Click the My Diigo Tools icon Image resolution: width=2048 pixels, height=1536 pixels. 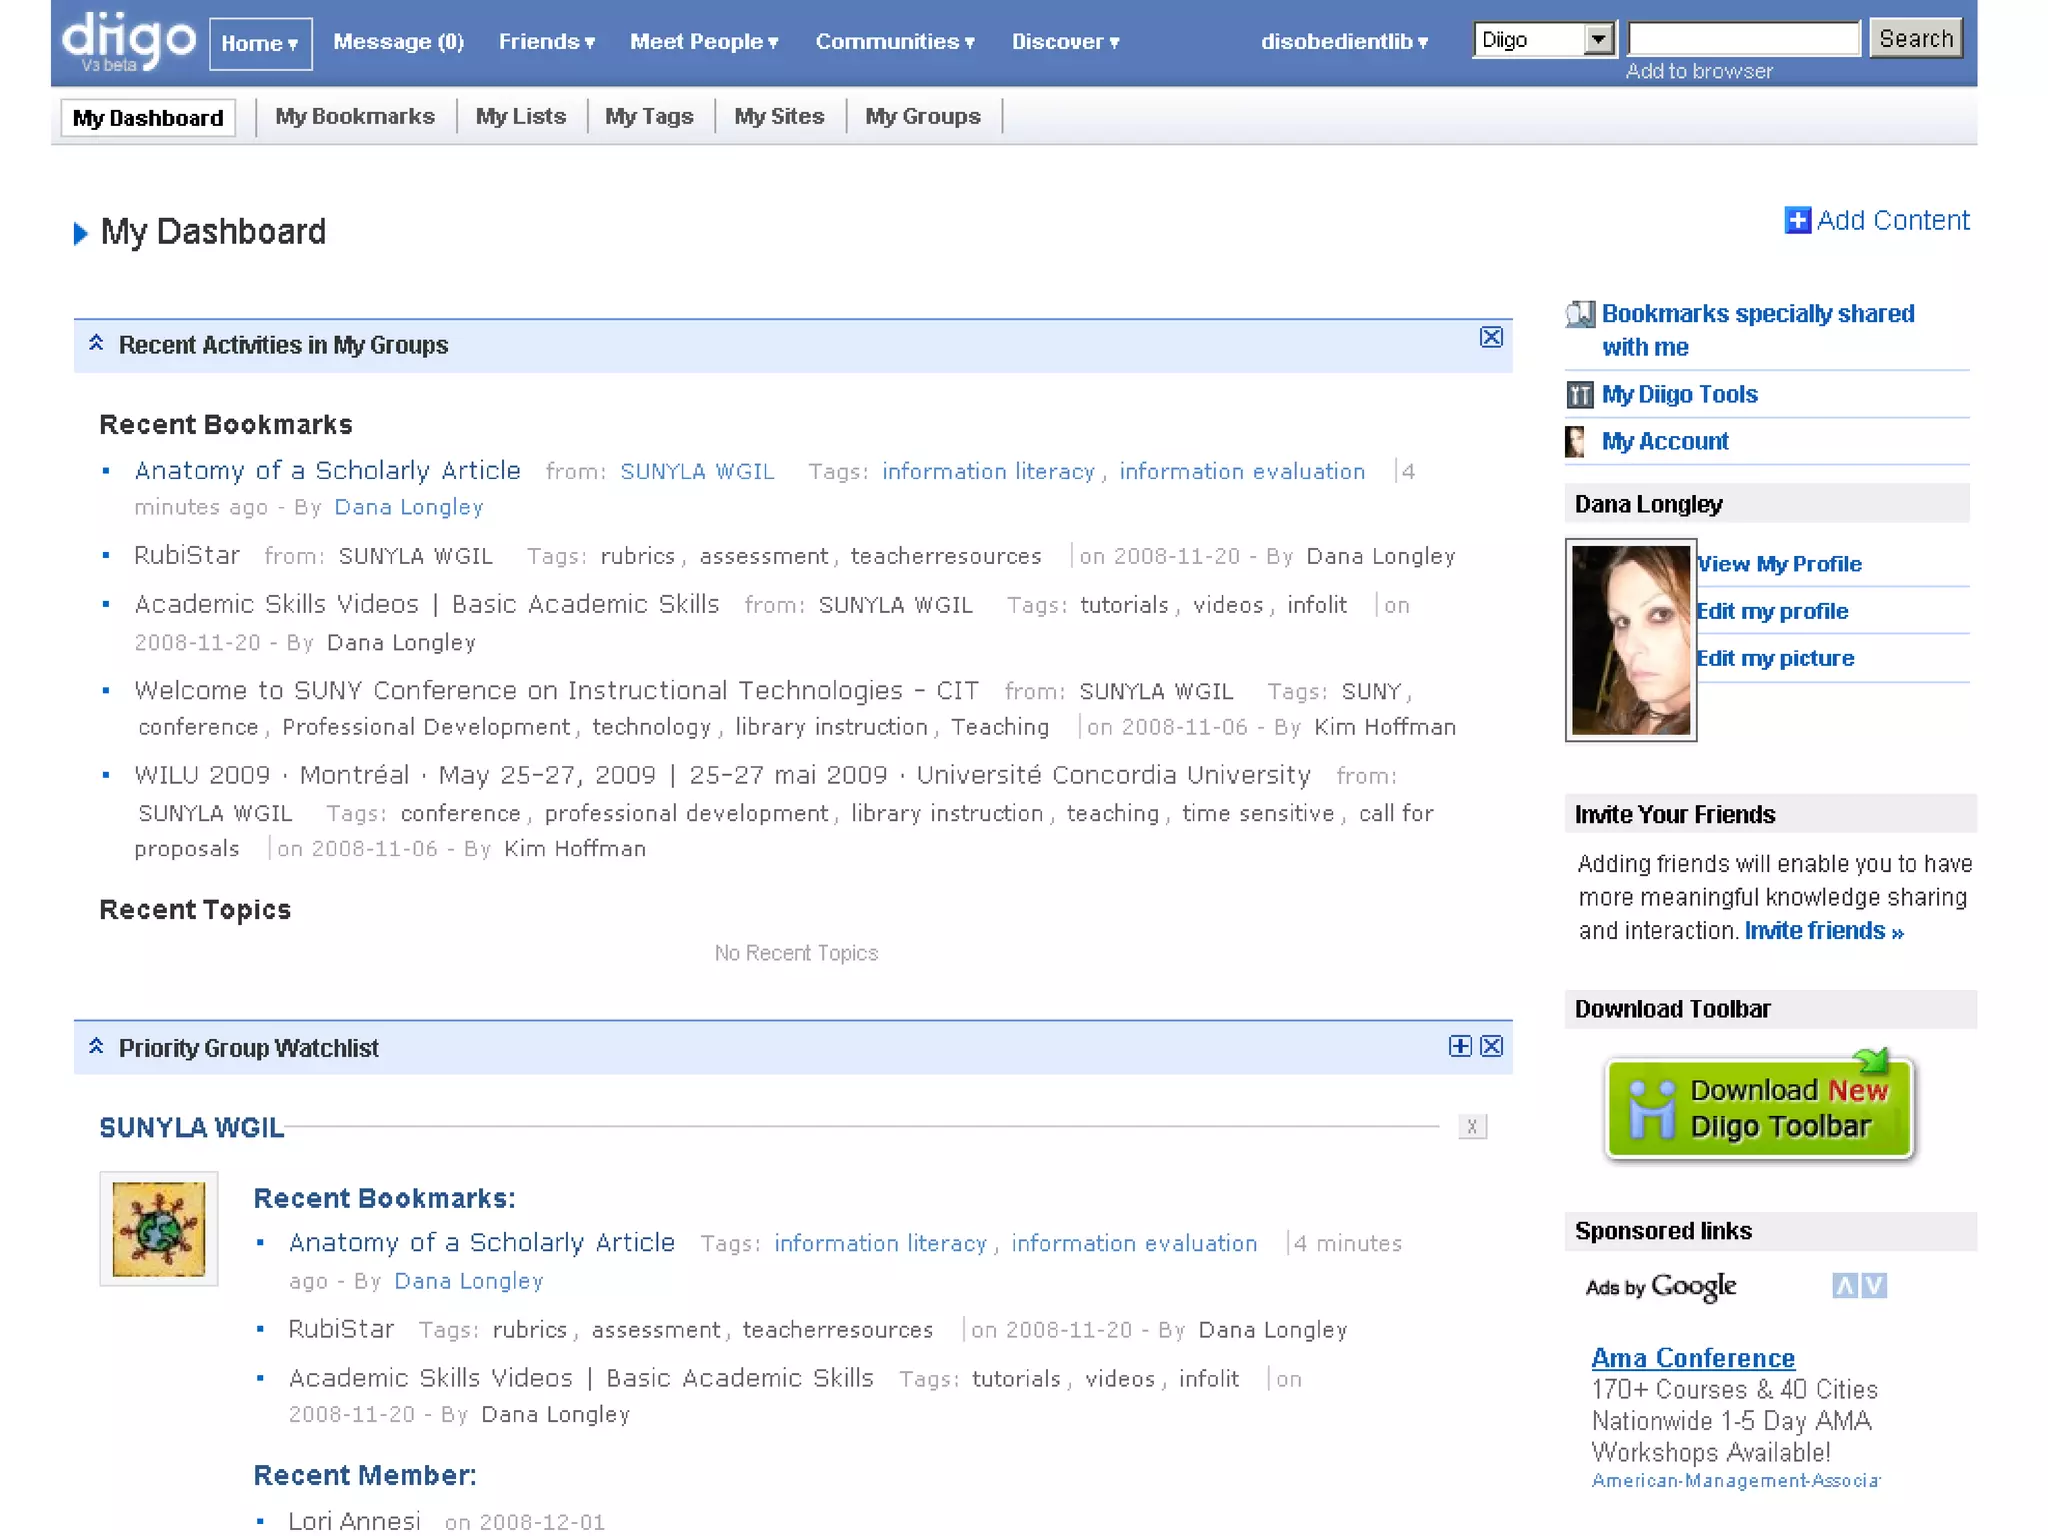click(1579, 395)
